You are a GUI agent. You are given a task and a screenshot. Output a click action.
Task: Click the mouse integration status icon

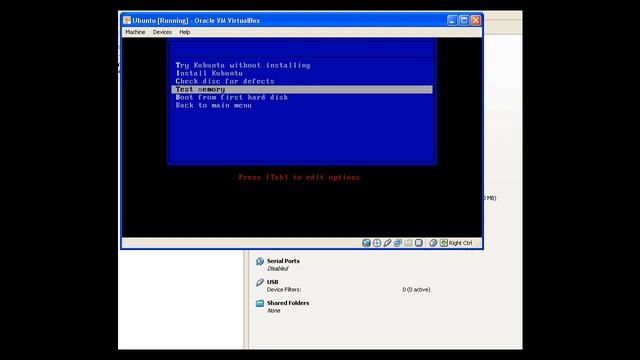tap(433, 243)
